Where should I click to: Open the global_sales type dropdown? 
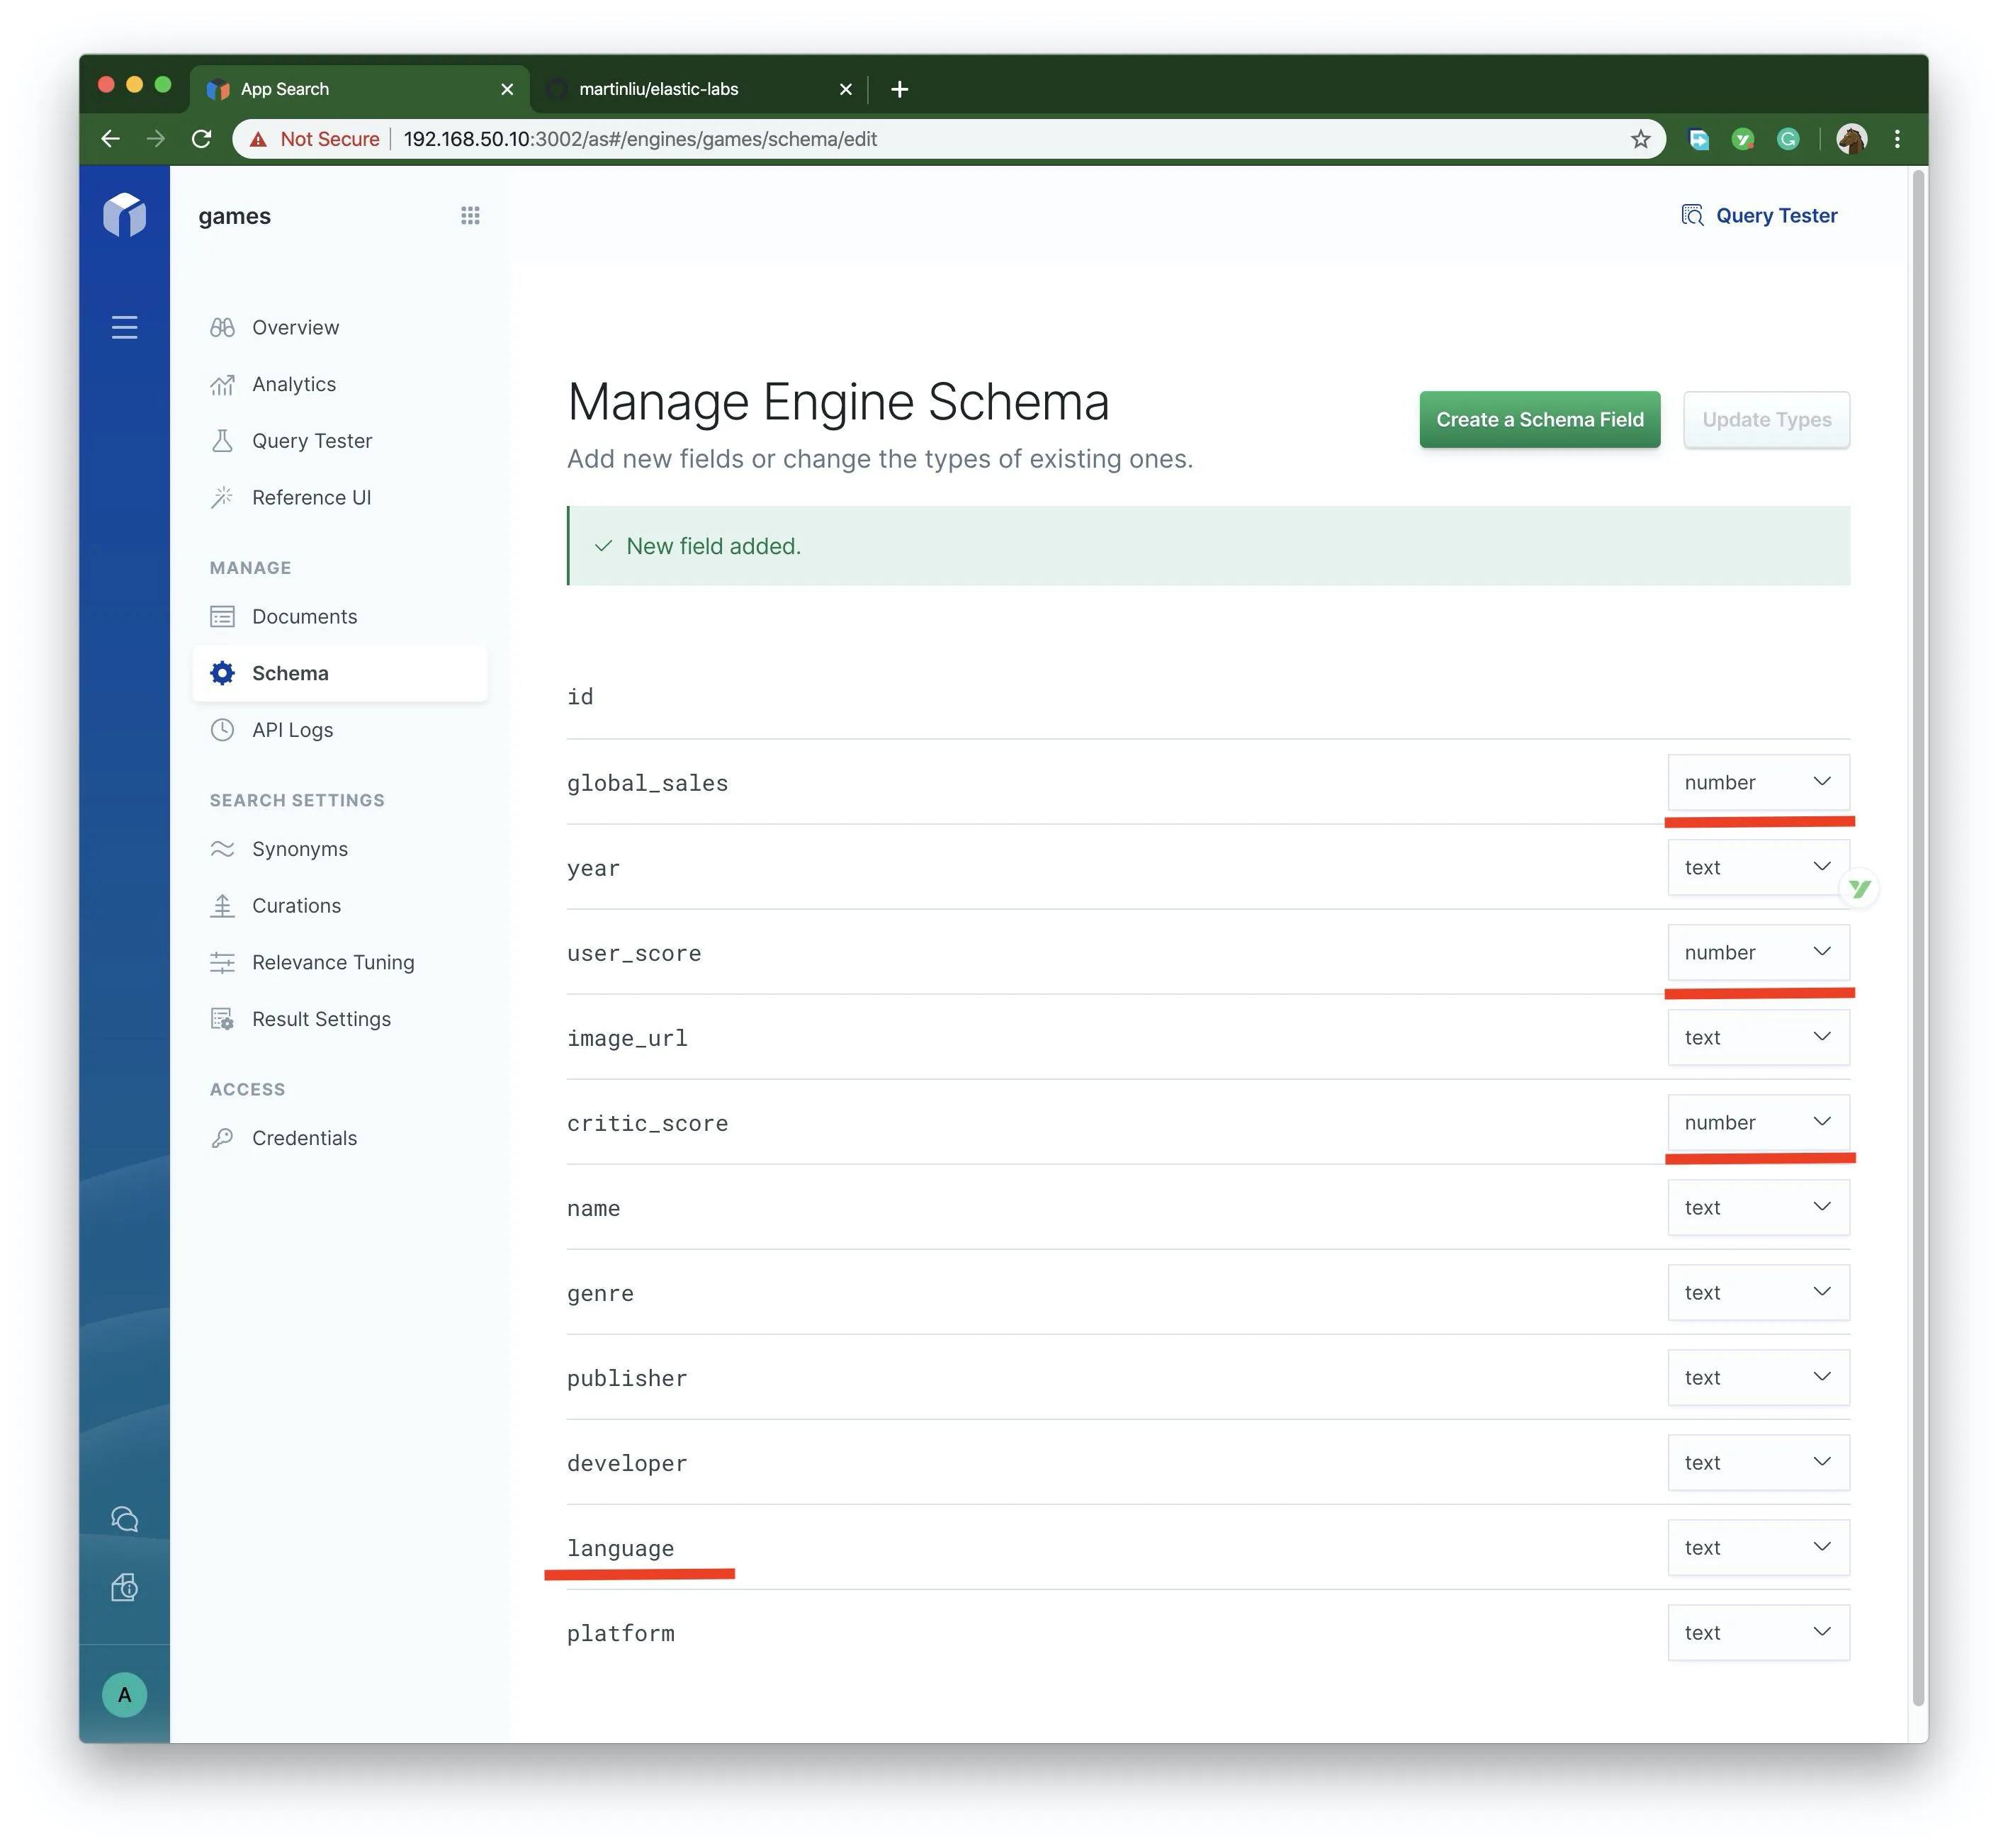(x=1757, y=782)
